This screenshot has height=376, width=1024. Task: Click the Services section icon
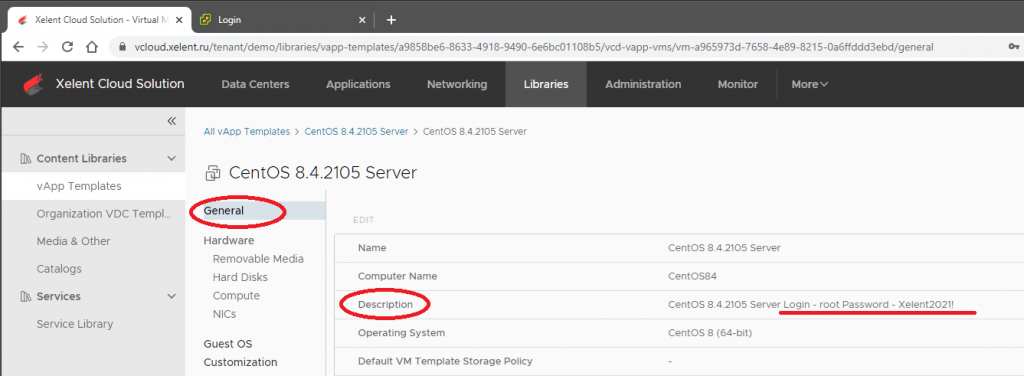25,296
